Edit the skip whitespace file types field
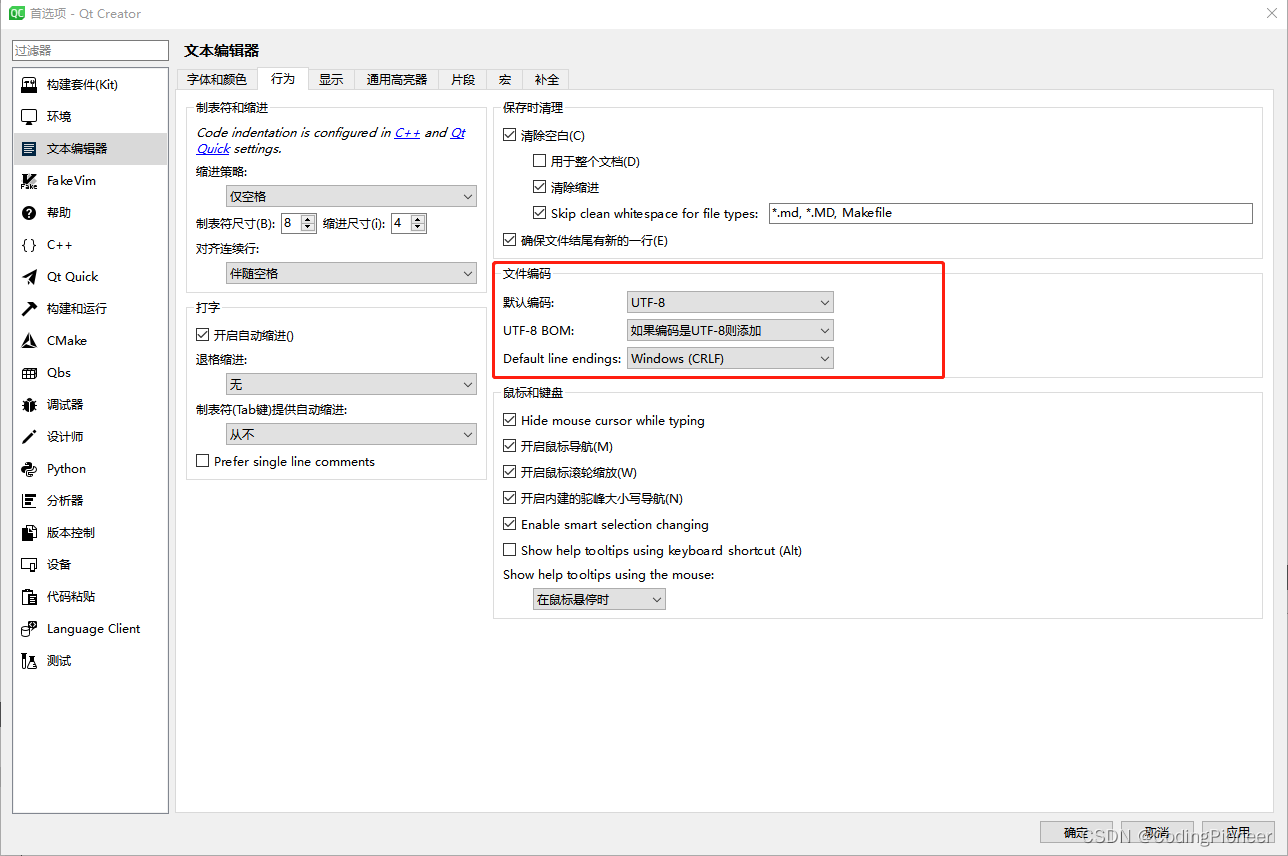 tap(1010, 213)
